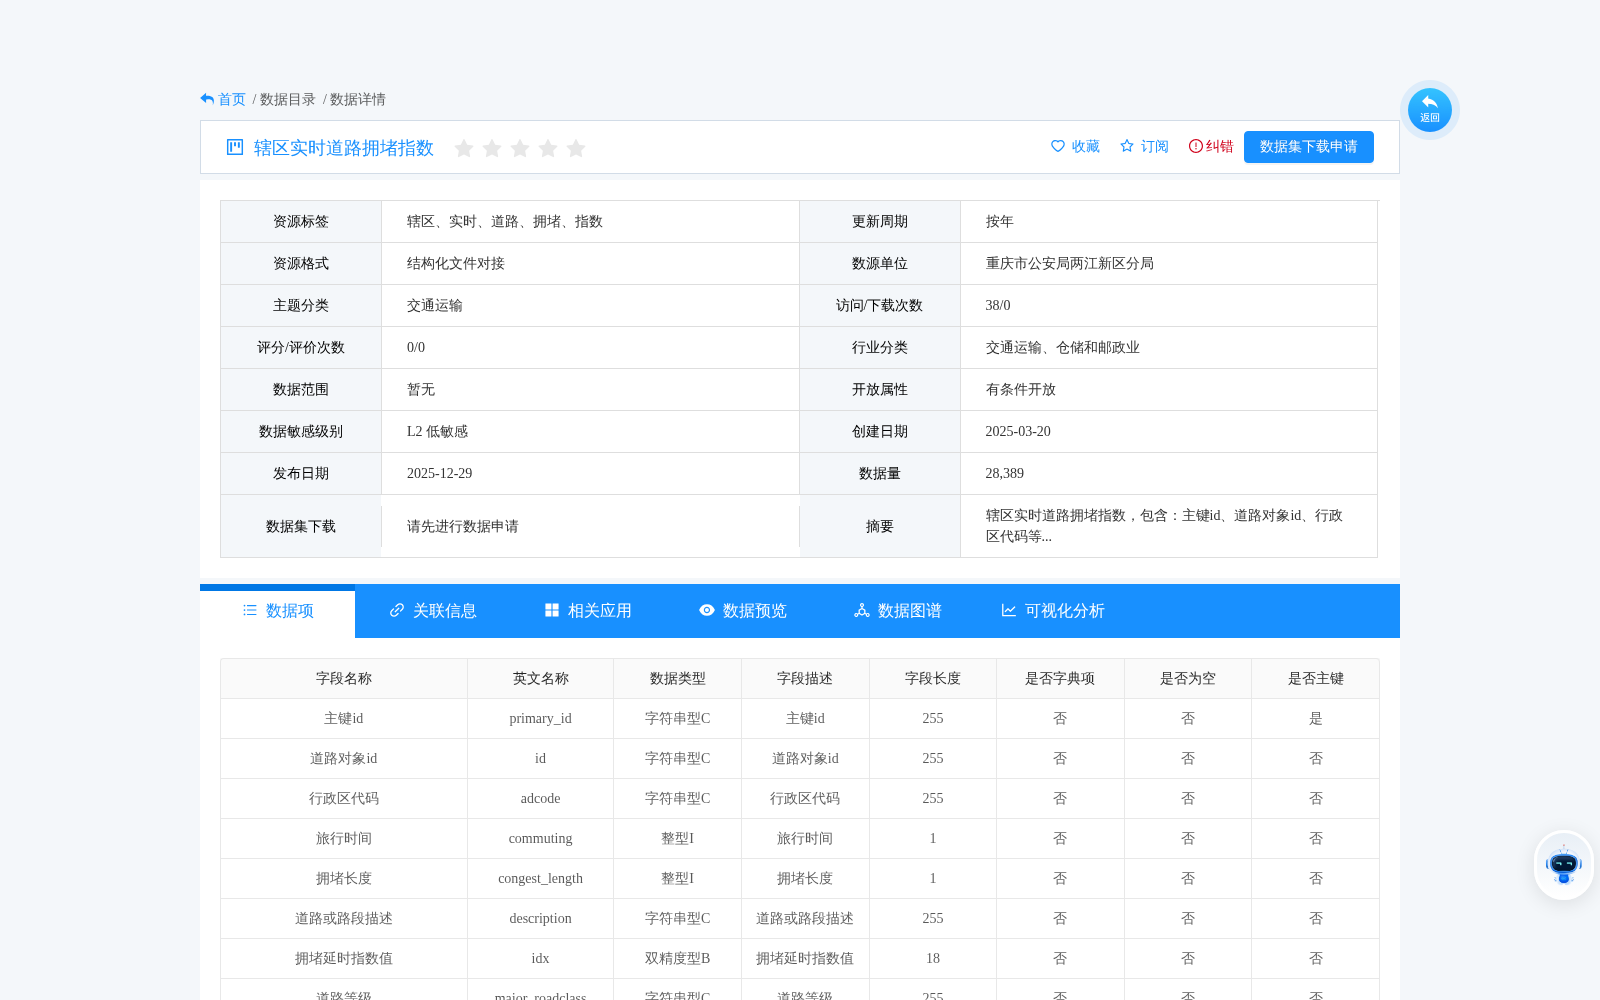The image size is (1600, 1000).
Task: Click the 收藏 label
Action: tap(1086, 146)
